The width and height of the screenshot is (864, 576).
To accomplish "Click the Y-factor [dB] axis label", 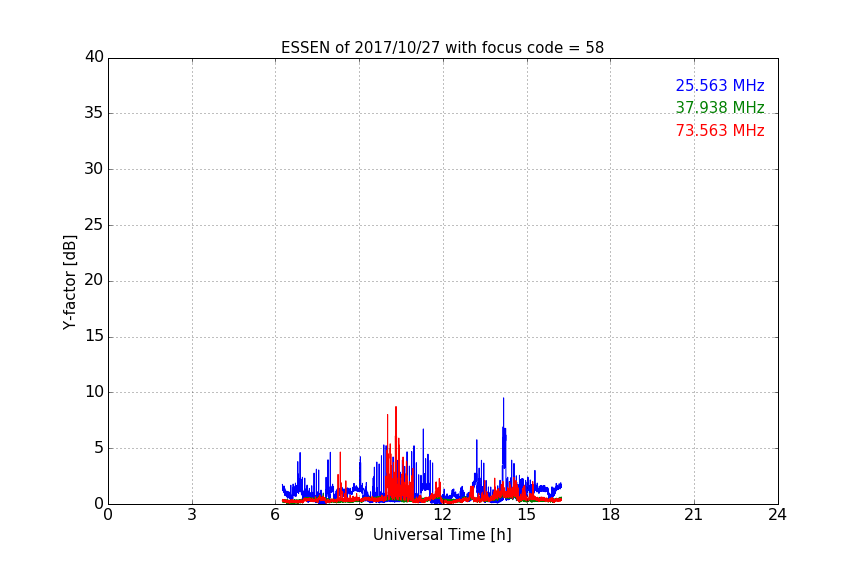I will click(x=69, y=282).
